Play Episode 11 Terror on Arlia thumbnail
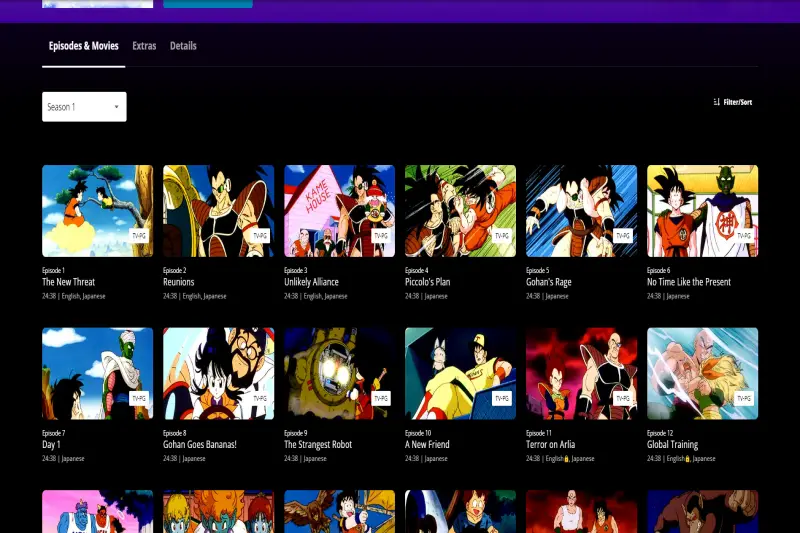 pyautogui.click(x=581, y=373)
